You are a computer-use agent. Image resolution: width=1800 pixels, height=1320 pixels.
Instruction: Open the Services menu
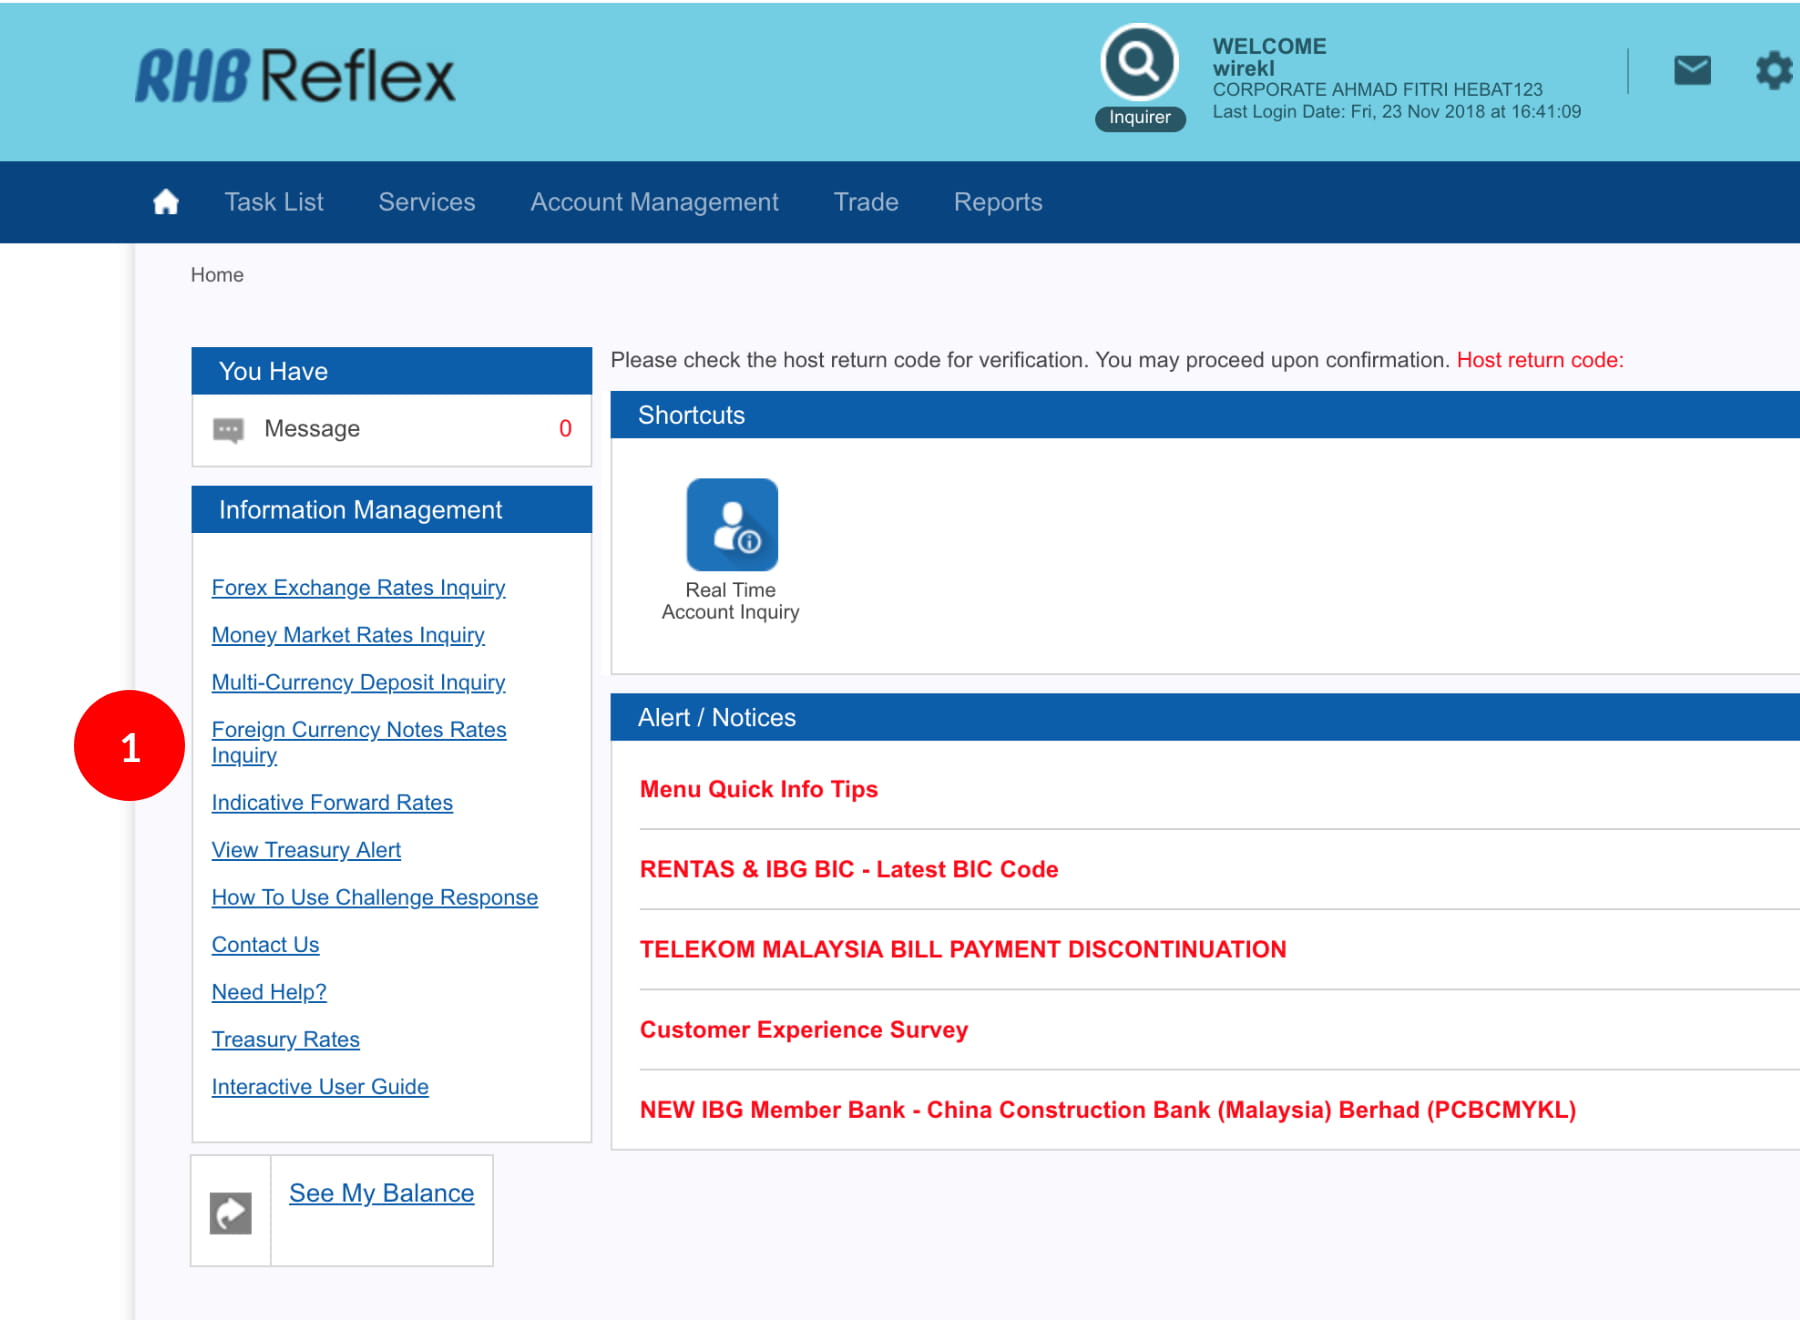tap(427, 202)
